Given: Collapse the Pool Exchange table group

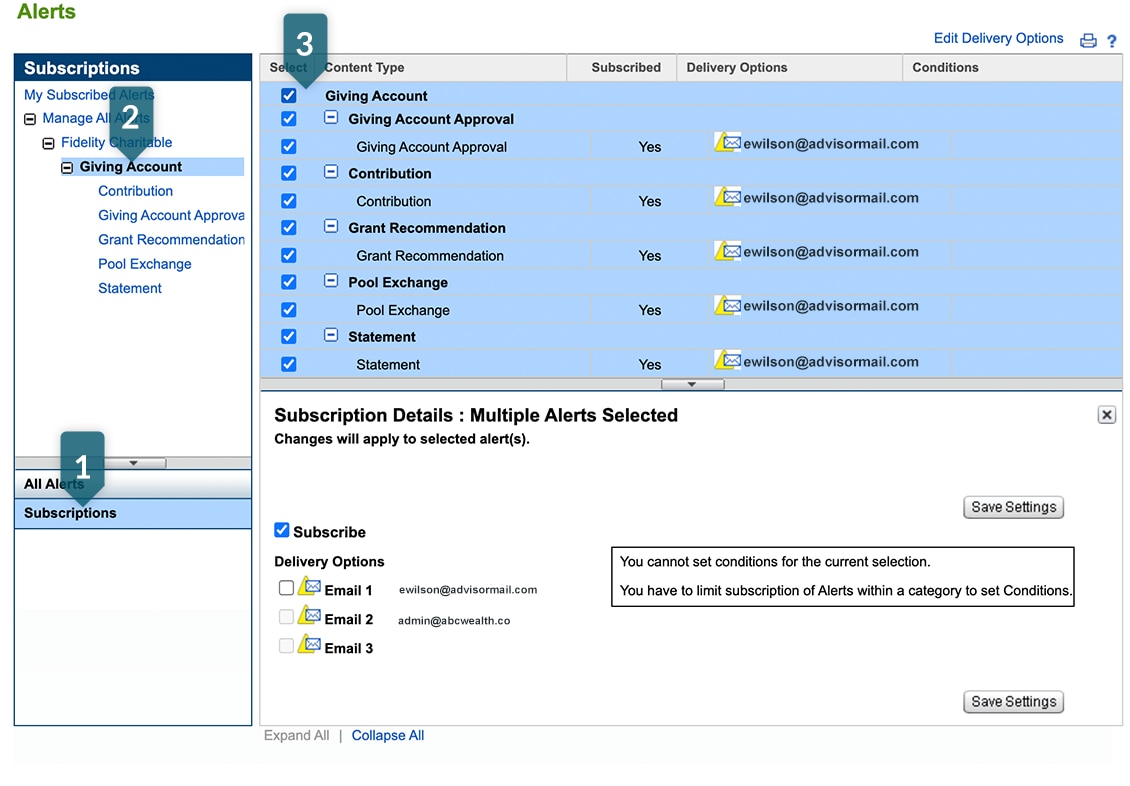Looking at the screenshot, I should [x=331, y=281].
